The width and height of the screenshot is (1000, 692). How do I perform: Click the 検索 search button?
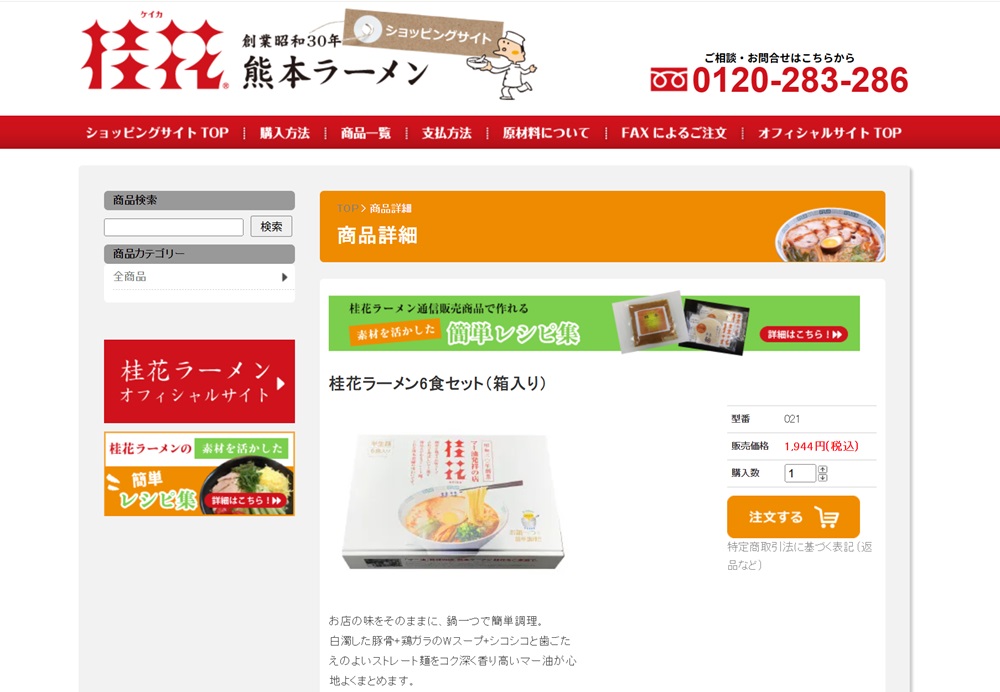271,226
